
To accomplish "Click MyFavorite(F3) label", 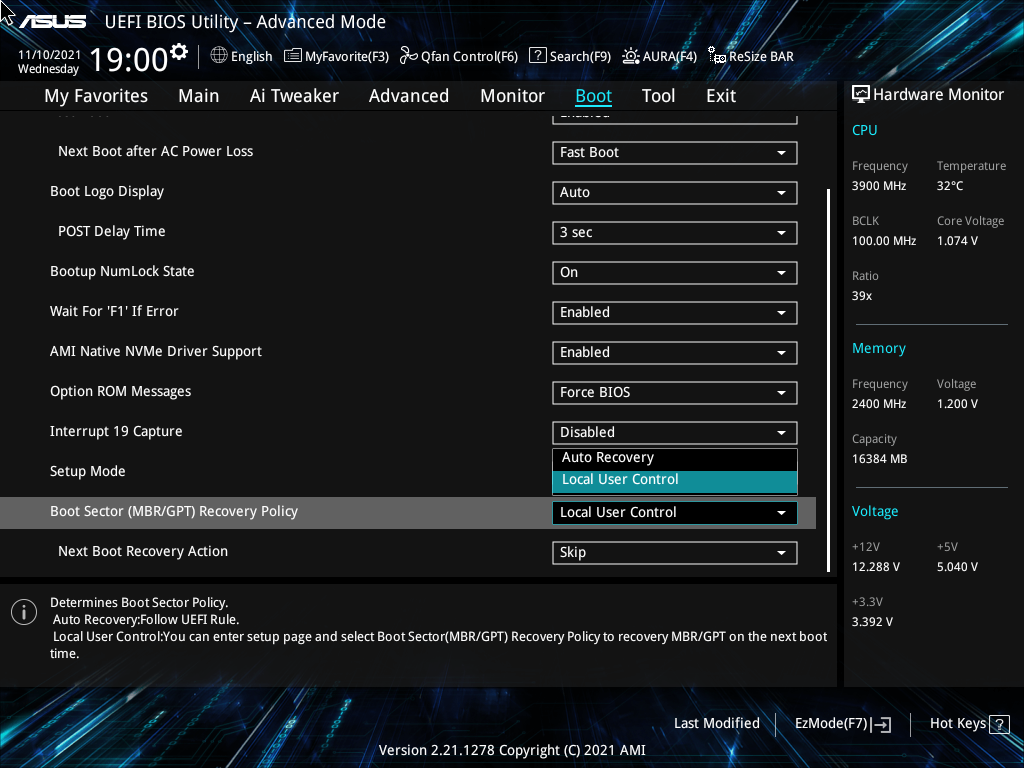I will (347, 56).
